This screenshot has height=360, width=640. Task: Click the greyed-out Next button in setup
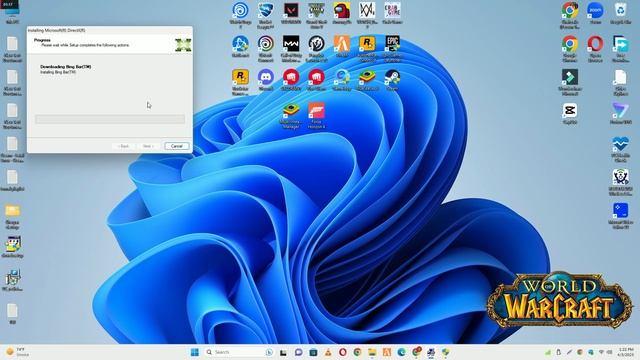click(x=148, y=146)
